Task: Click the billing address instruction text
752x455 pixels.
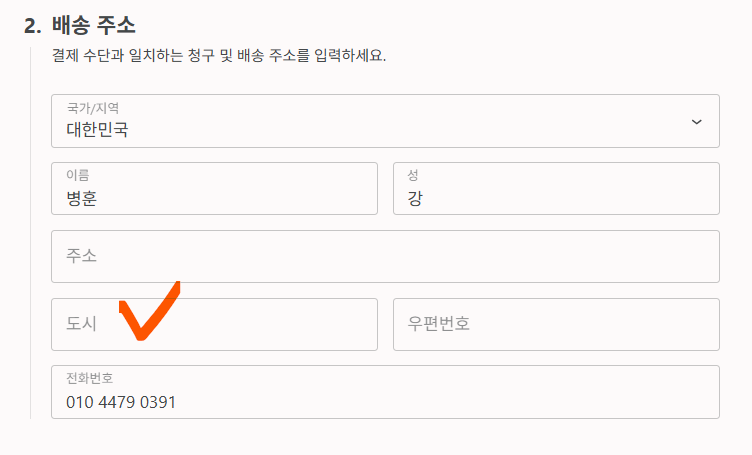Action: [x=219, y=55]
